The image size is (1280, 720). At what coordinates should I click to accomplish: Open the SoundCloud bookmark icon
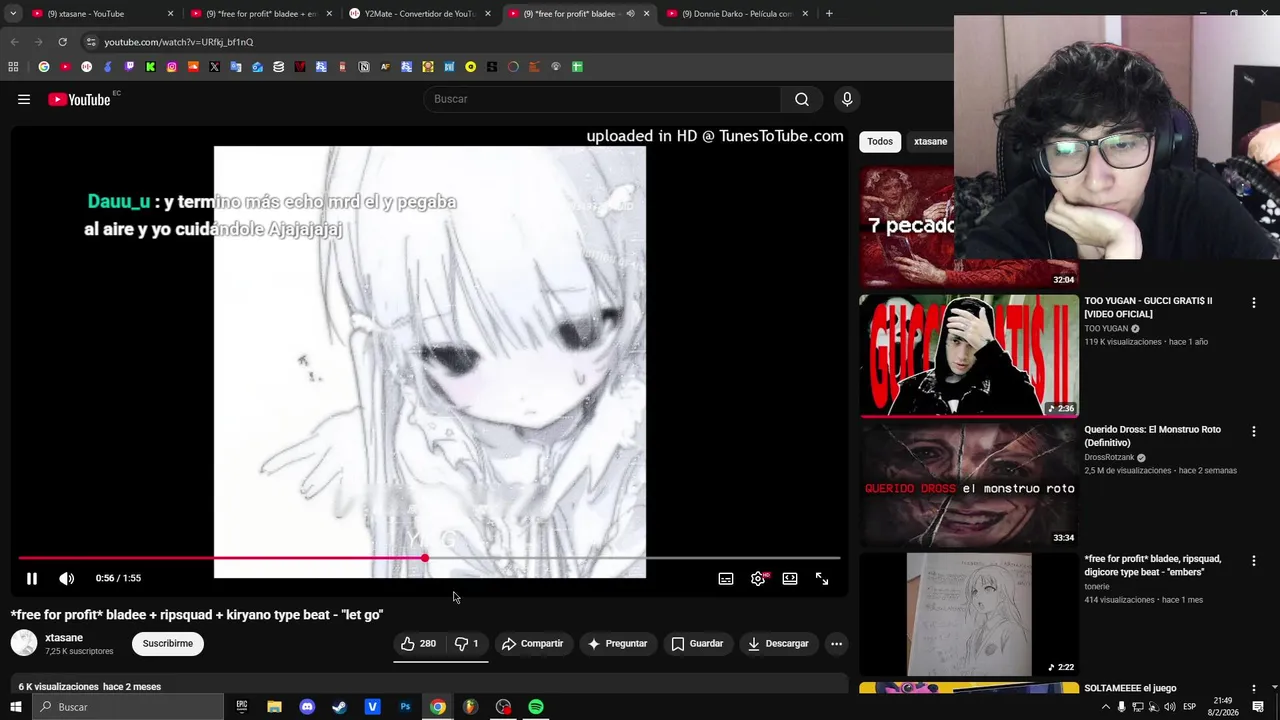pos(193,67)
